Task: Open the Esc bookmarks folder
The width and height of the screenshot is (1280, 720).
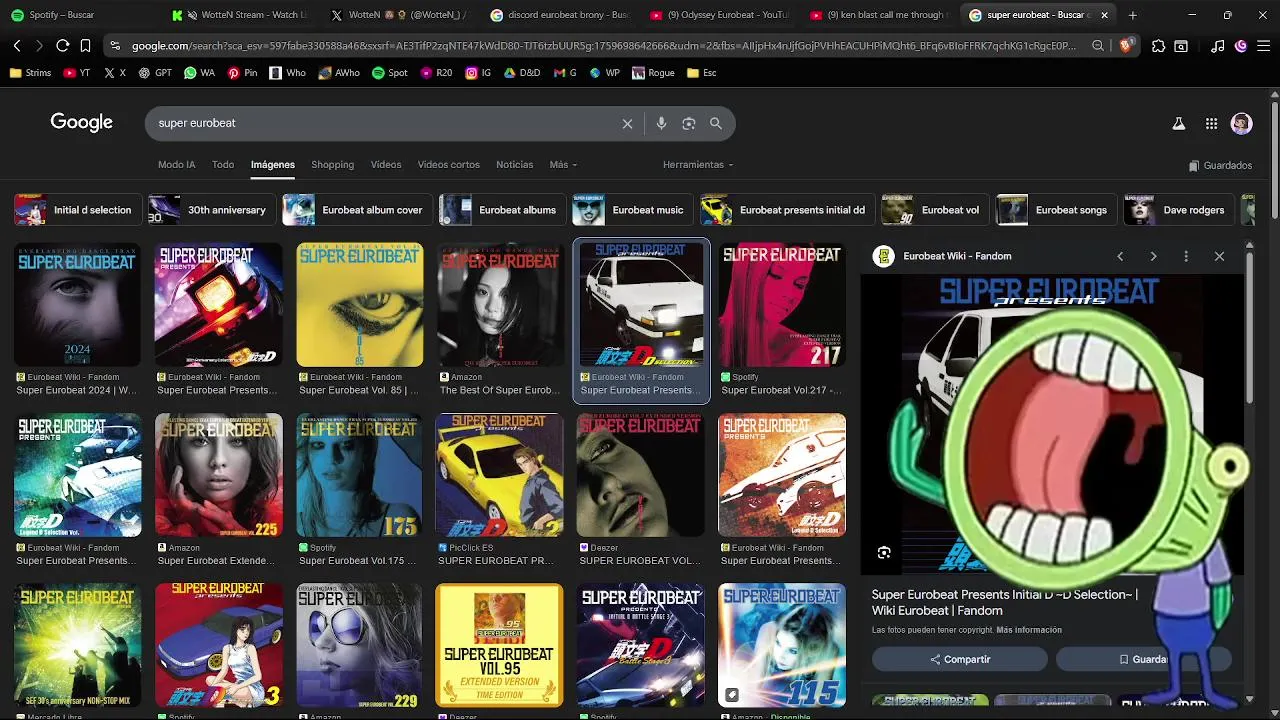Action: (x=703, y=73)
